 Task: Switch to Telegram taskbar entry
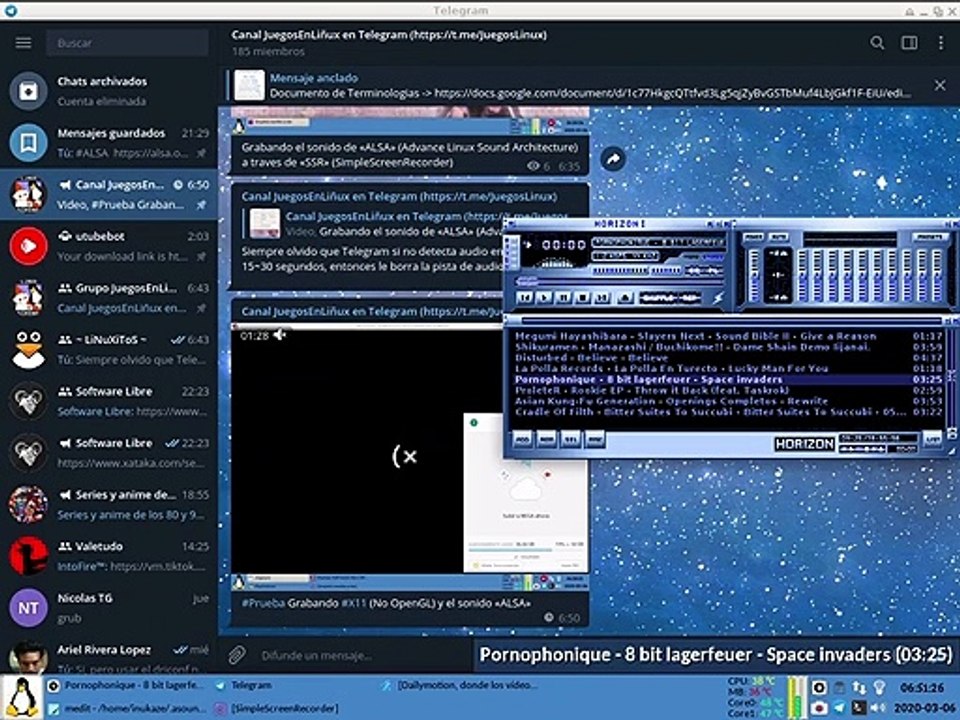pyautogui.click(x=244, y=686)
